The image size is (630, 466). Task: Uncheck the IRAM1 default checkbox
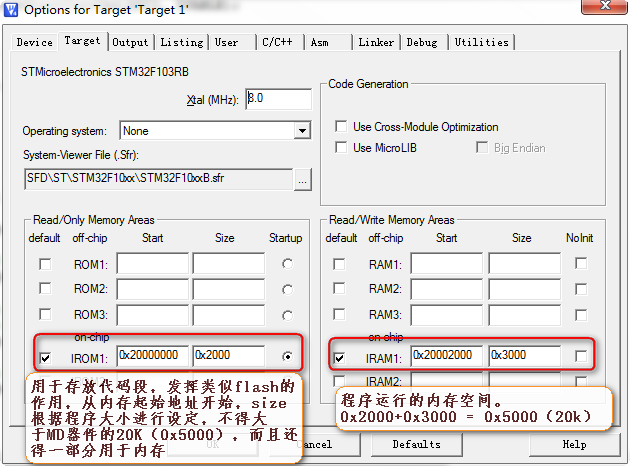[339, 358]
